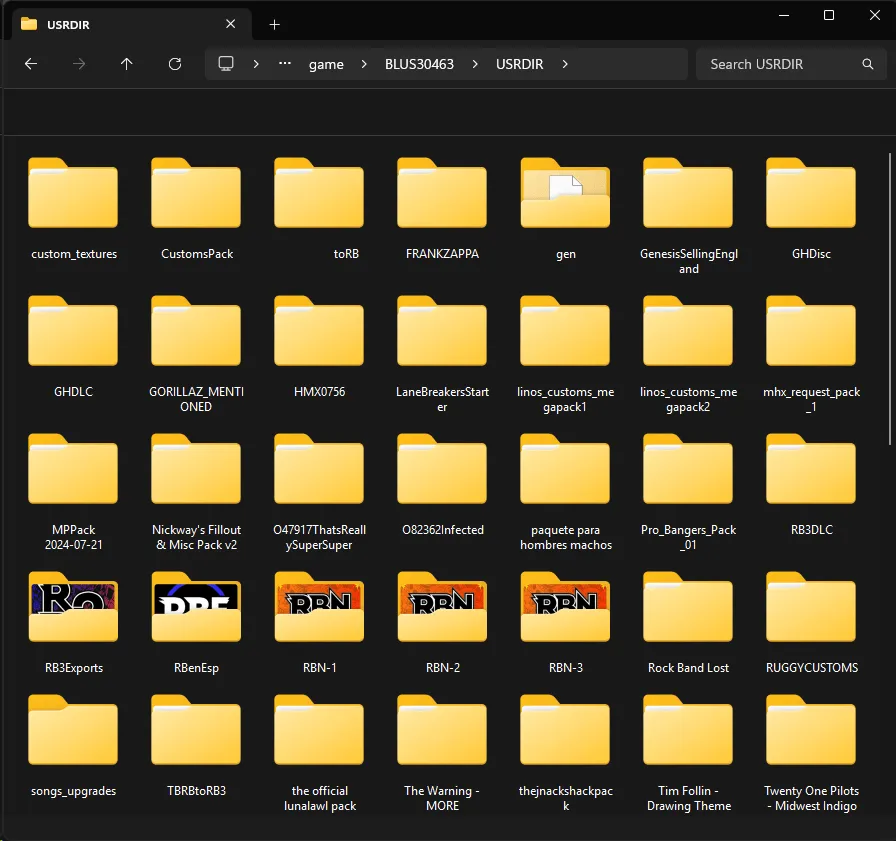Open a new File Explorer tab
The height and width of the screenshot is (841, 896).
[274, 23]
